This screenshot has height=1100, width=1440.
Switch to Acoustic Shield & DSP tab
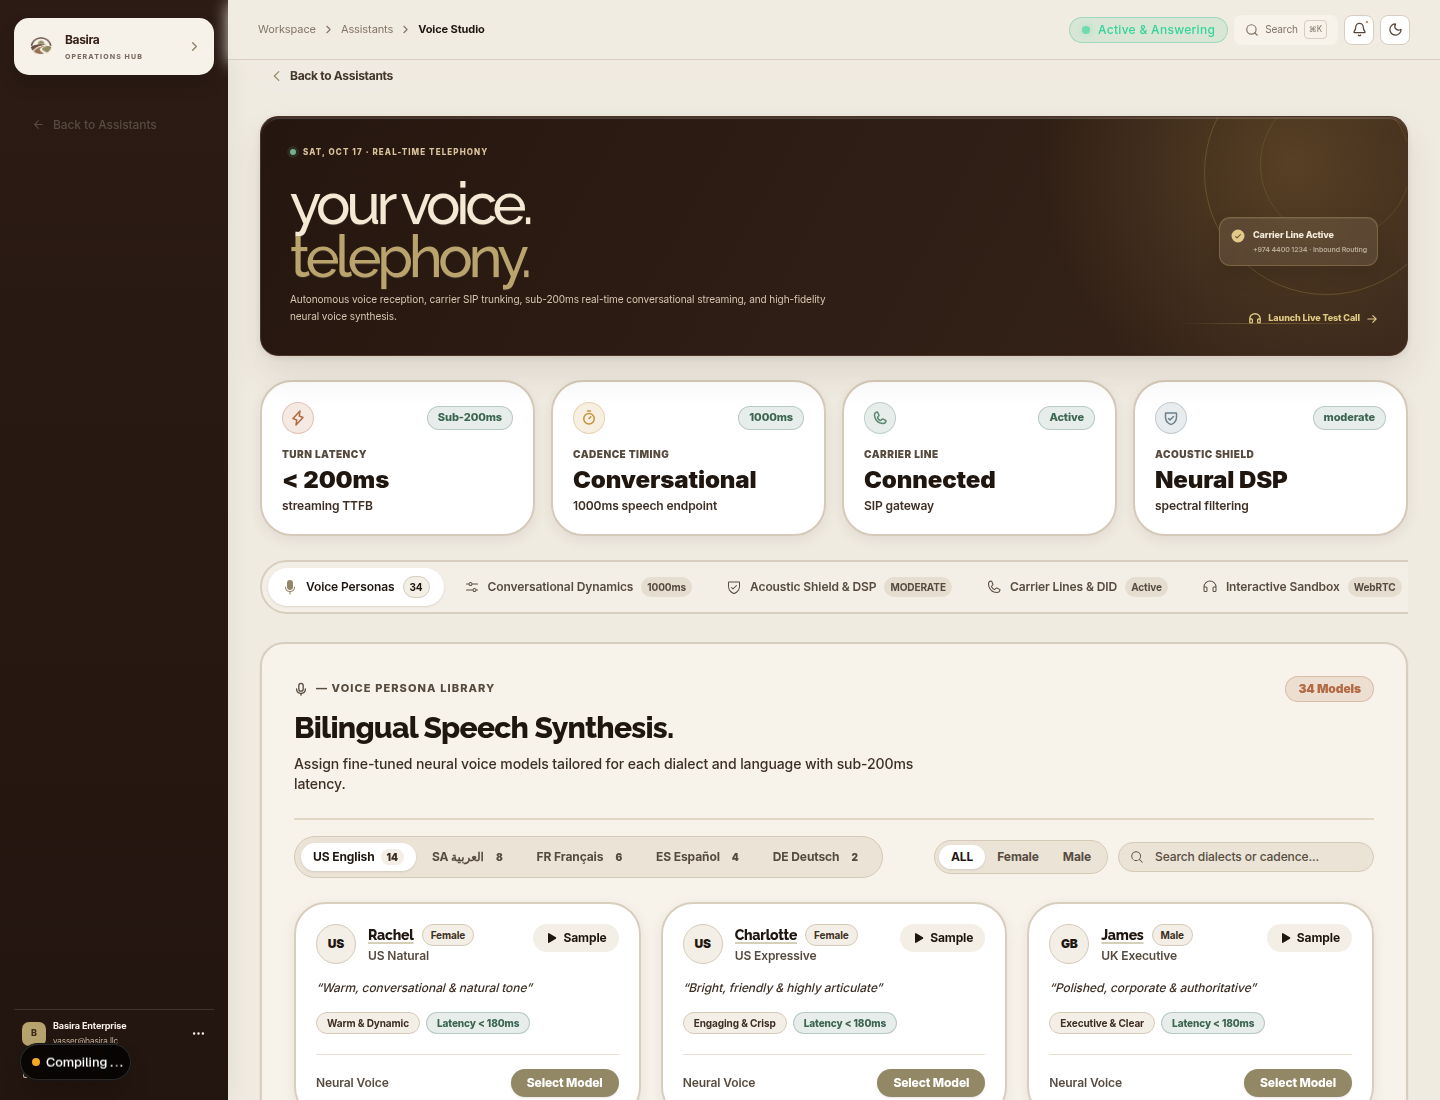tap(838, 587)
